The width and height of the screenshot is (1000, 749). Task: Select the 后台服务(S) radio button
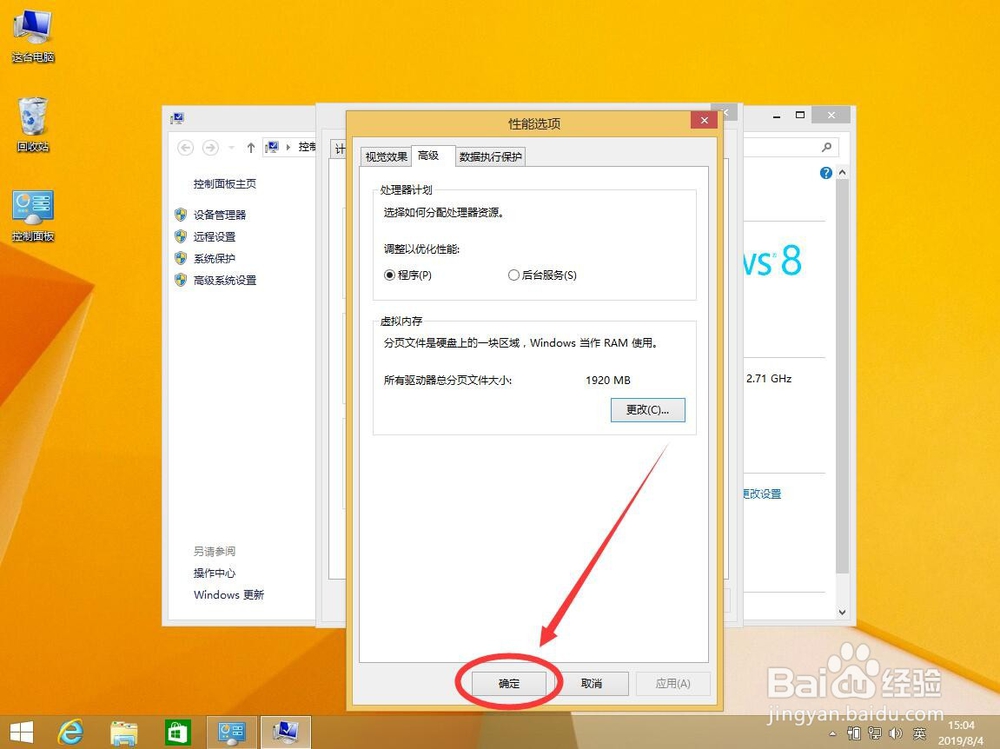tap(513, 274)
